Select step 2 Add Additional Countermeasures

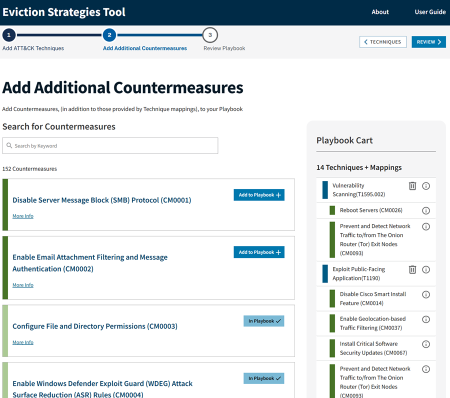[x=109, y=35]
